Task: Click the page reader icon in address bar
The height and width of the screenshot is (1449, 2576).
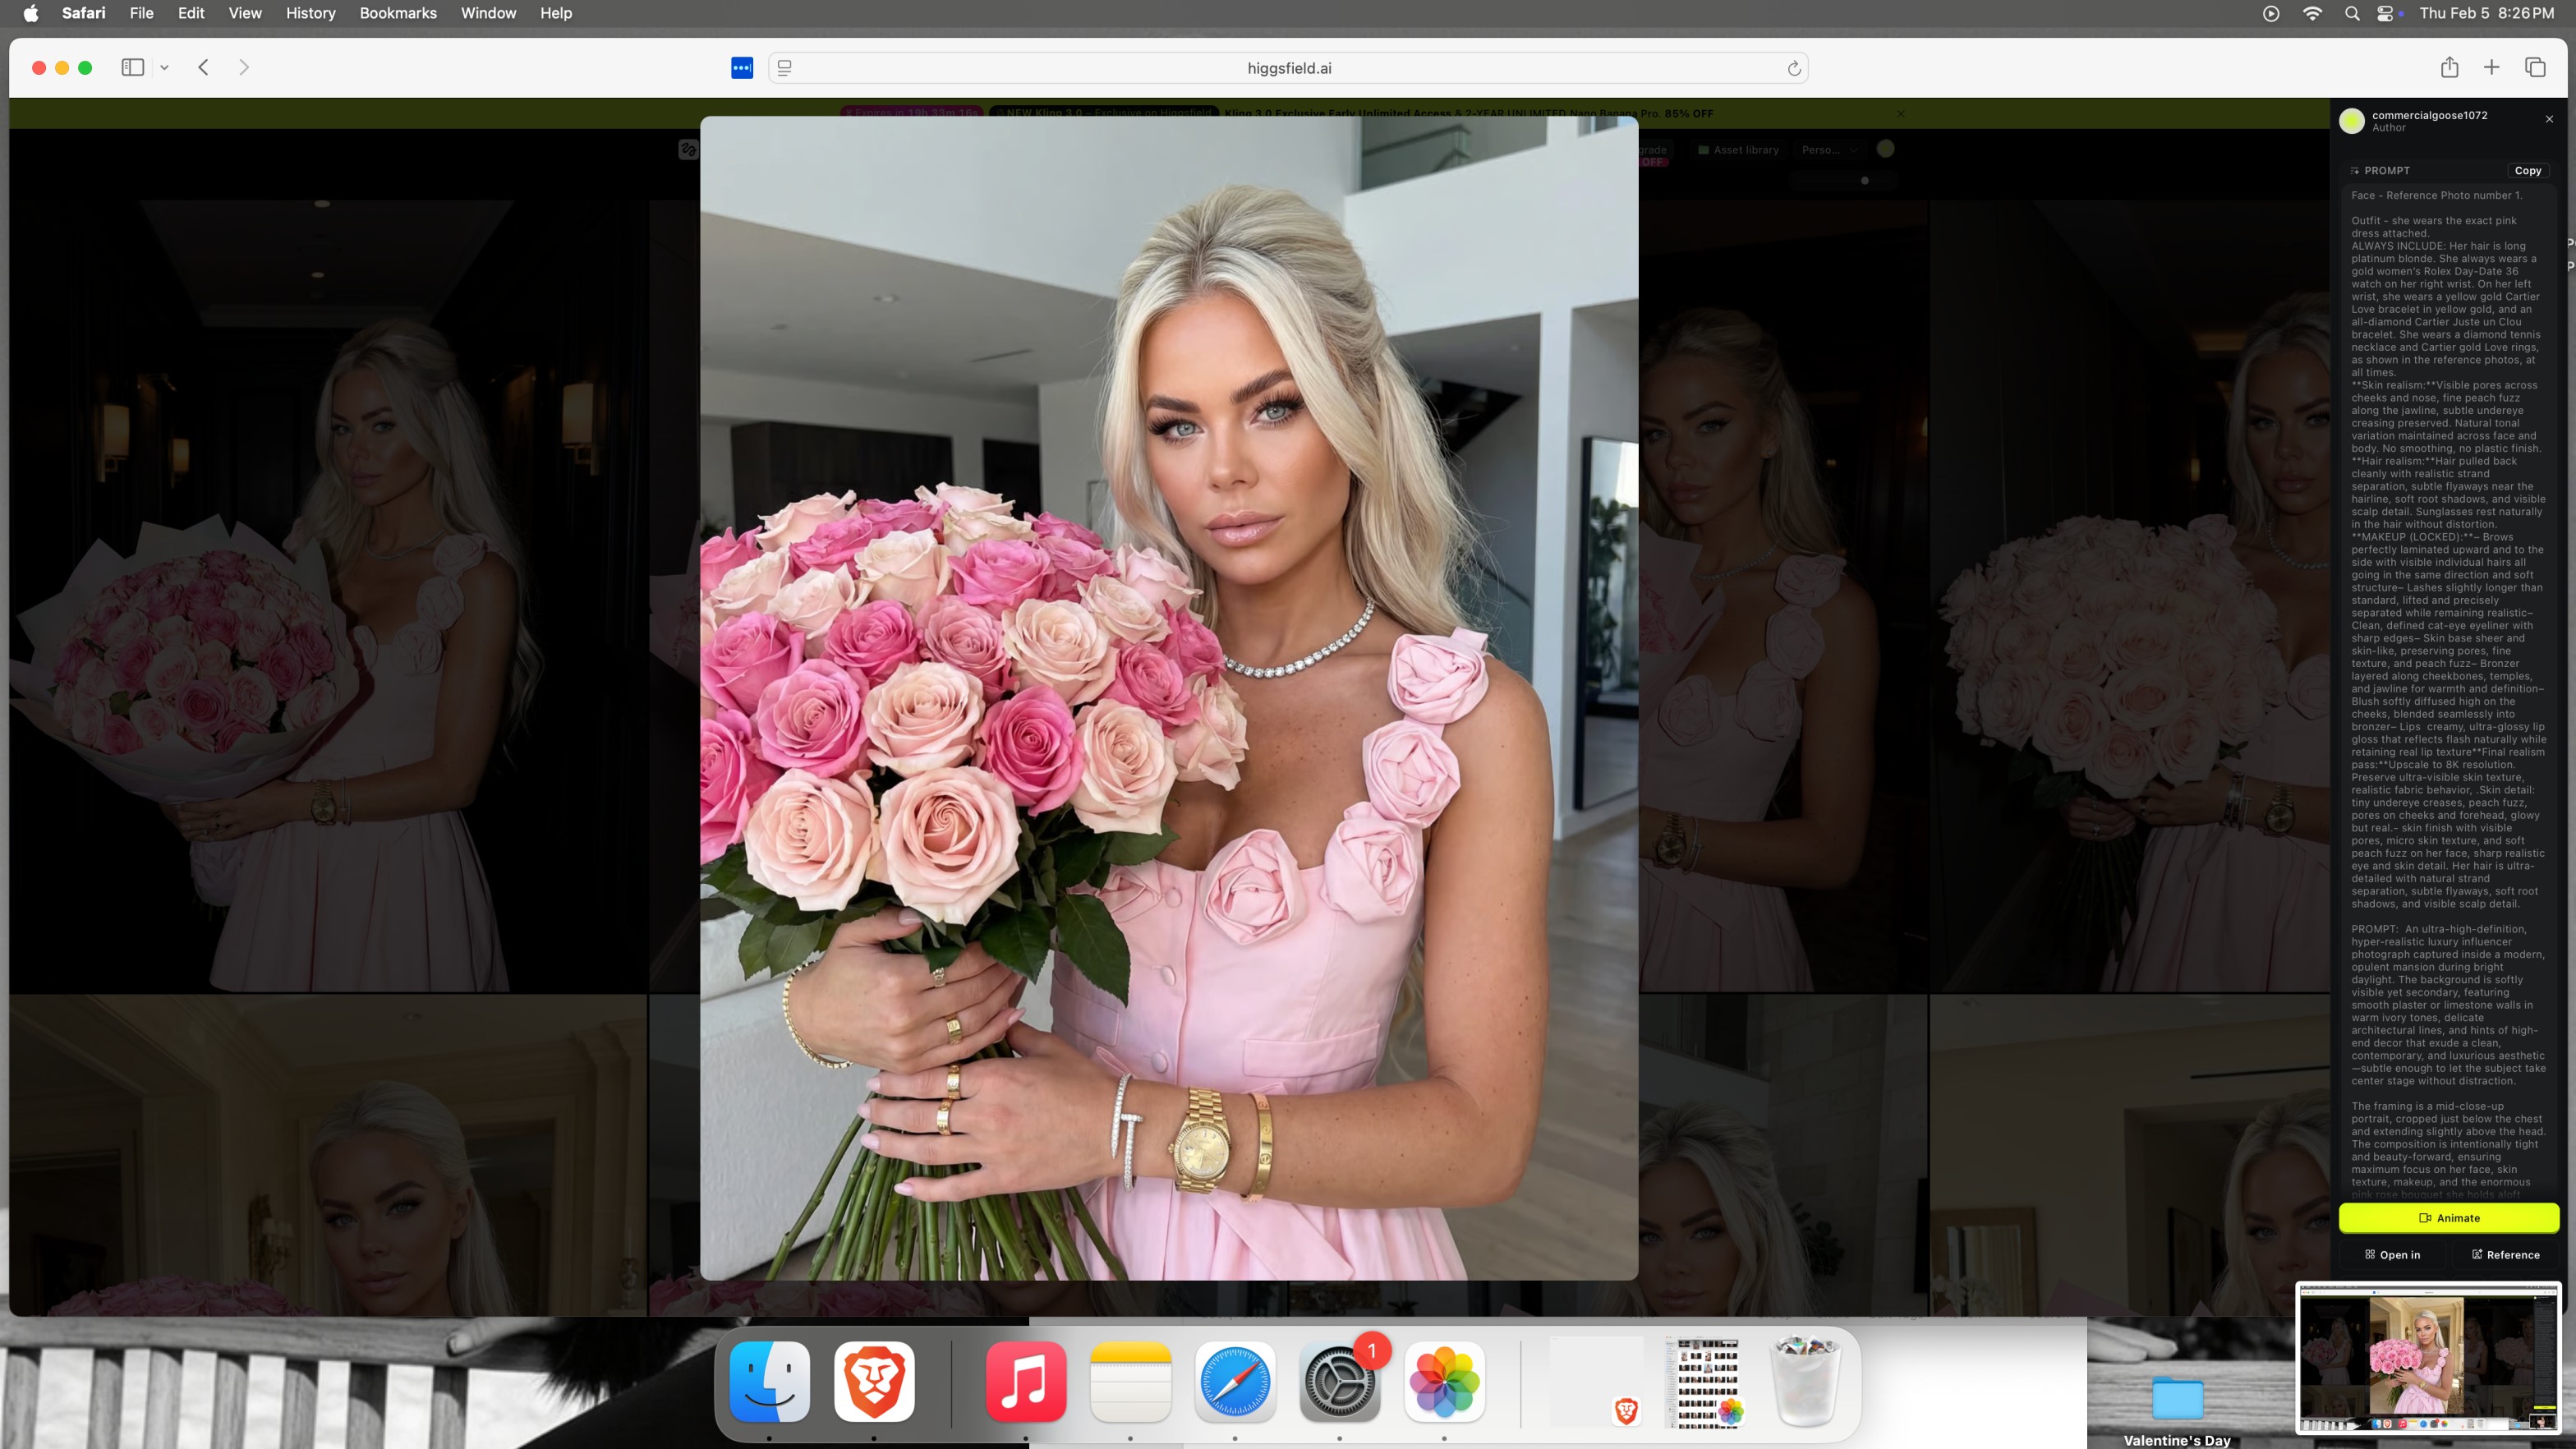Action: [x=785, y=68]
